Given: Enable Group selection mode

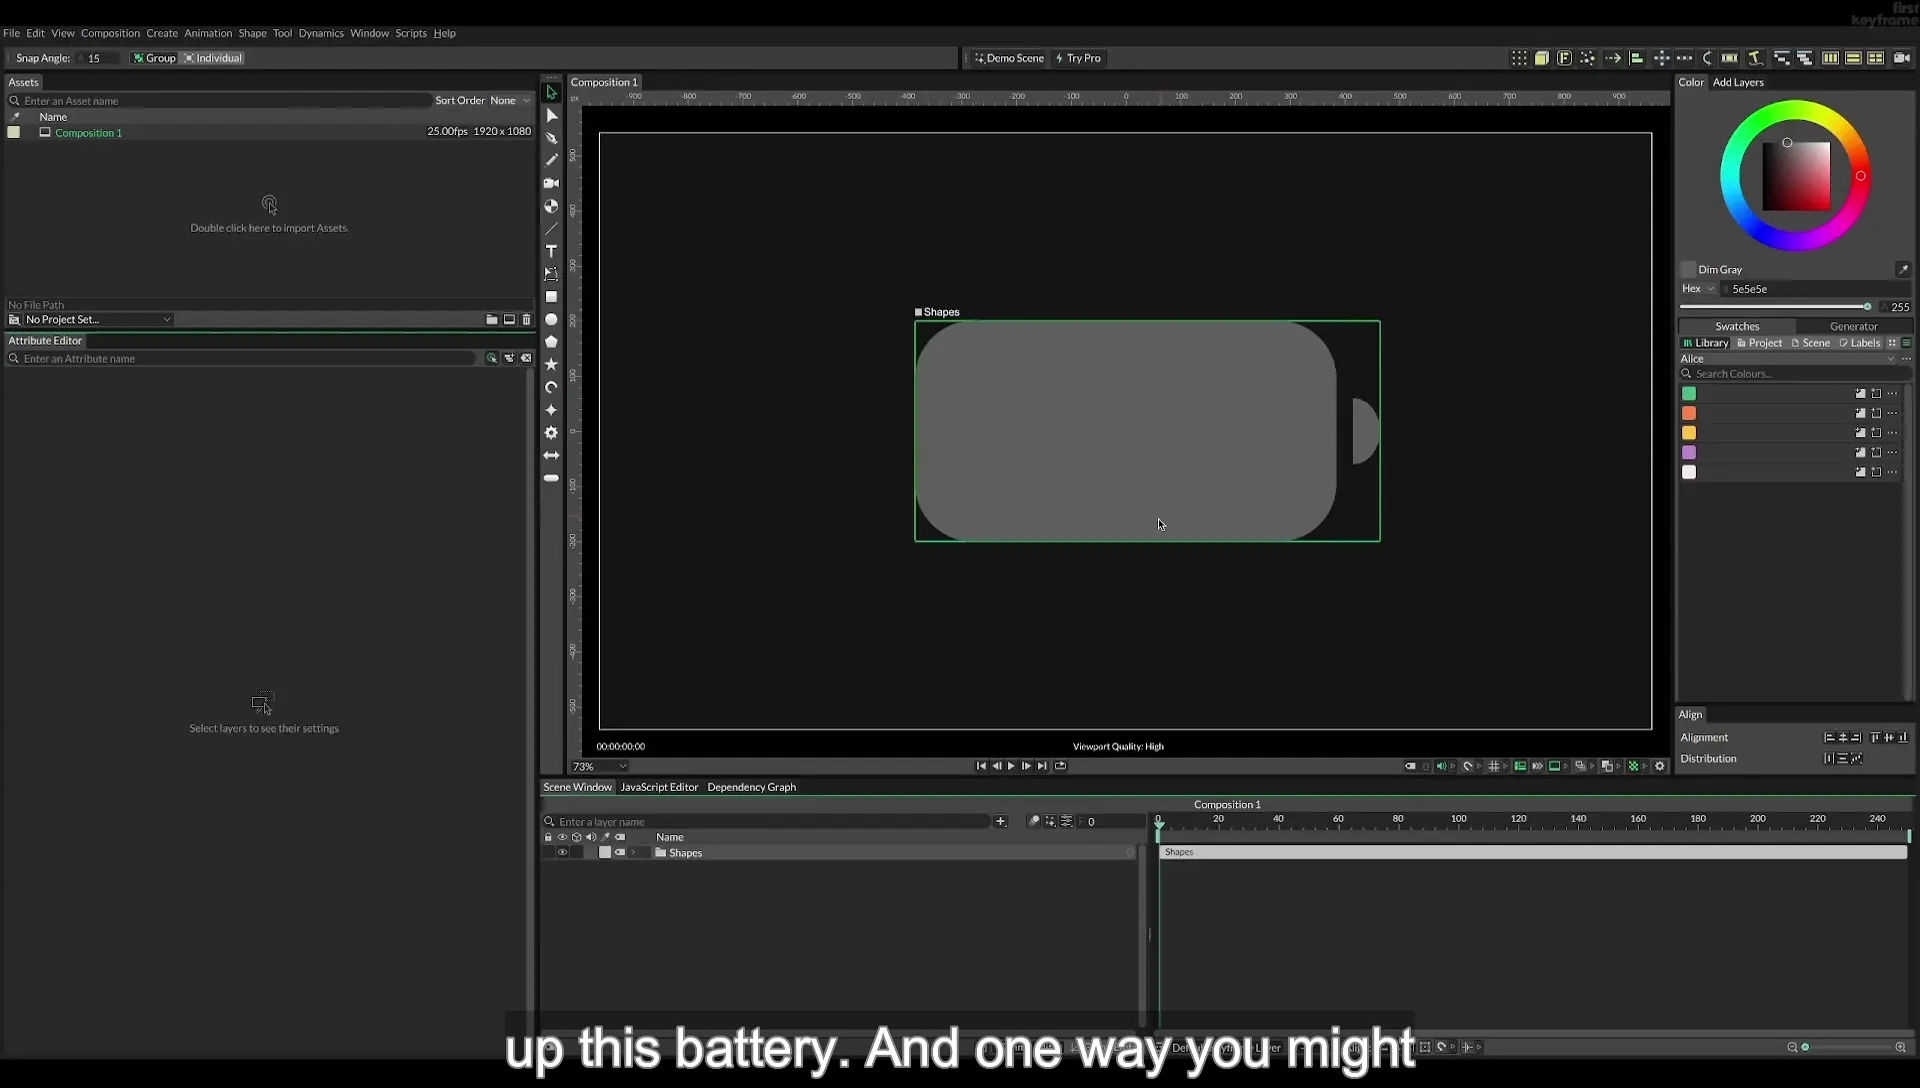Looking at the screenshot, I should (154, 58).
